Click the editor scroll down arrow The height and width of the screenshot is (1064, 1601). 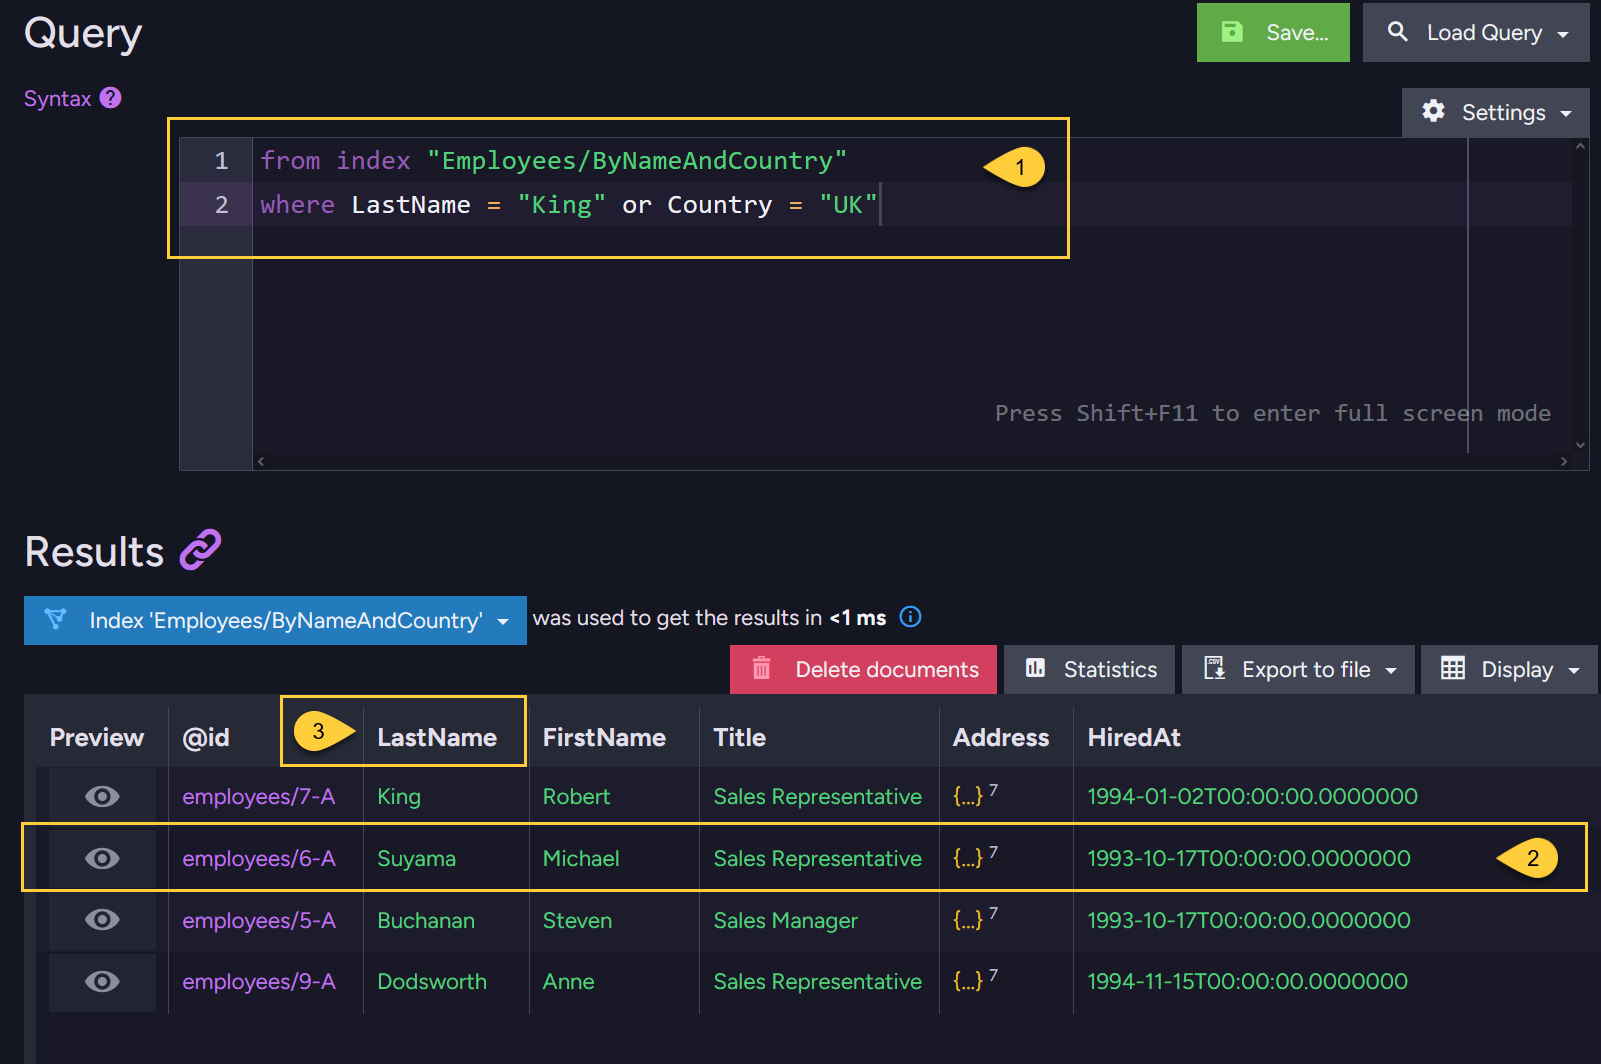[x=1580, y=445]
